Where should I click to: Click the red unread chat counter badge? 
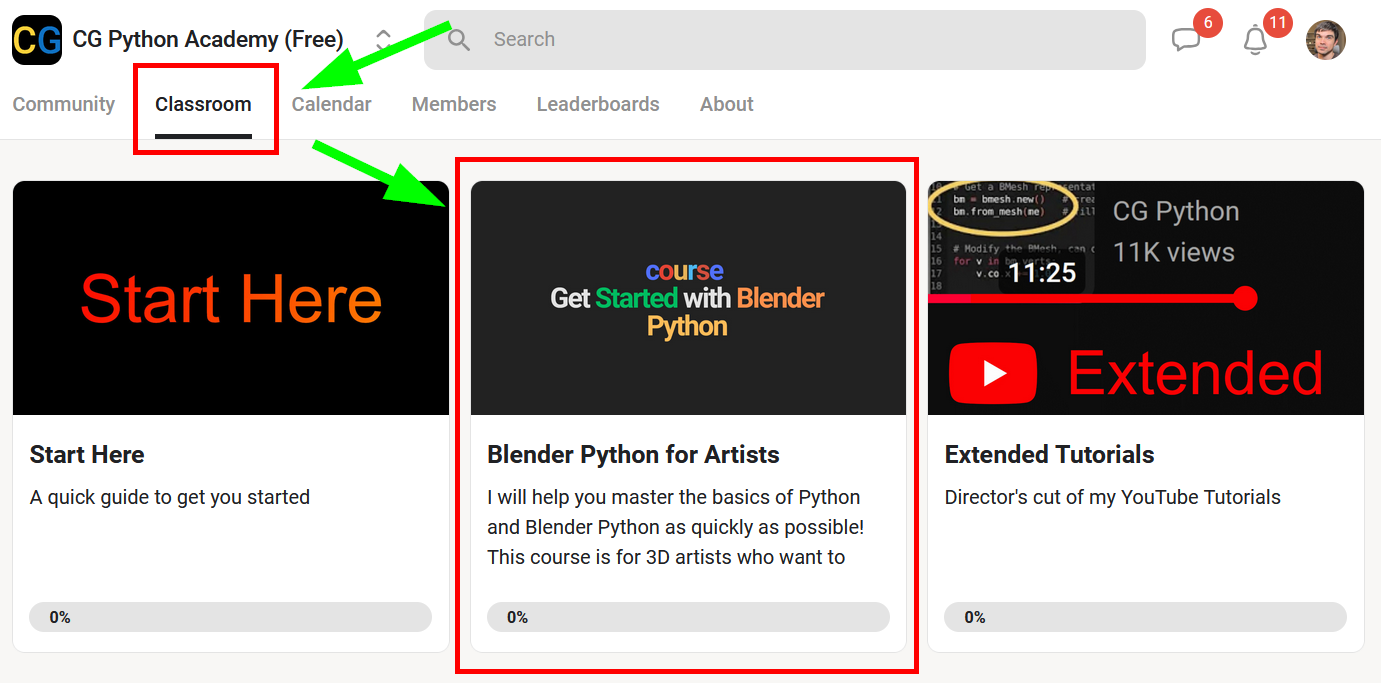[1206, 21]
